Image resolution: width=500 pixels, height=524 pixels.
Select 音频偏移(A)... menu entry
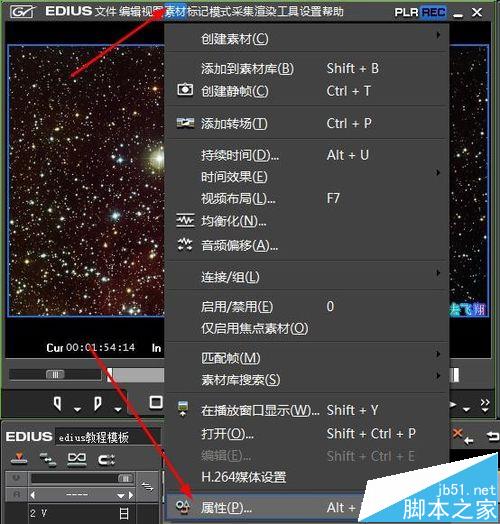pyautogui.click(x=307, y=246)
